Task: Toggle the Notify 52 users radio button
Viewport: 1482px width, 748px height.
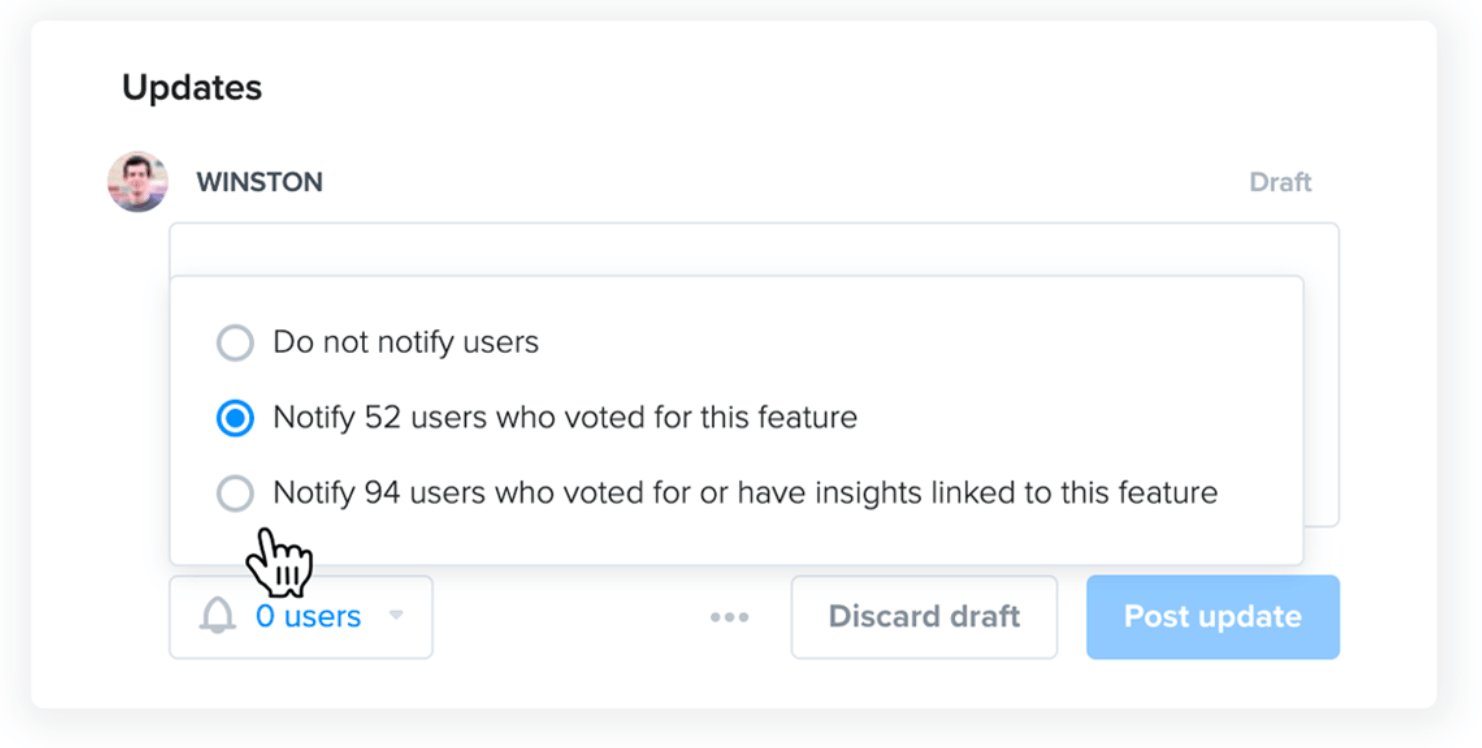Action: pyautogui.click(x=235, y=418)
